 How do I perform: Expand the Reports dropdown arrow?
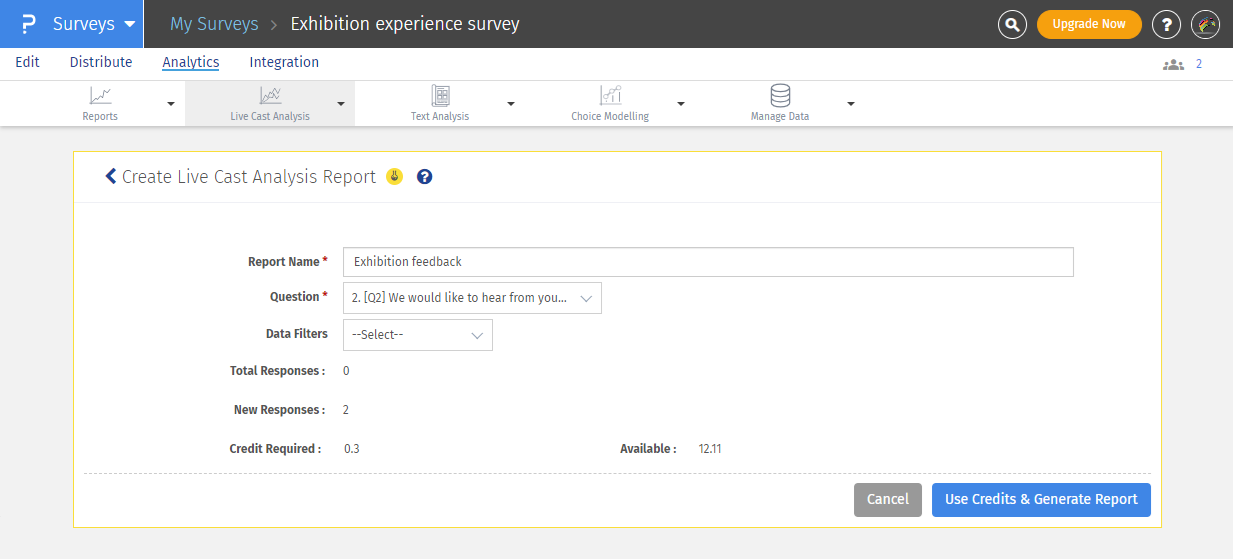[171, 103]
